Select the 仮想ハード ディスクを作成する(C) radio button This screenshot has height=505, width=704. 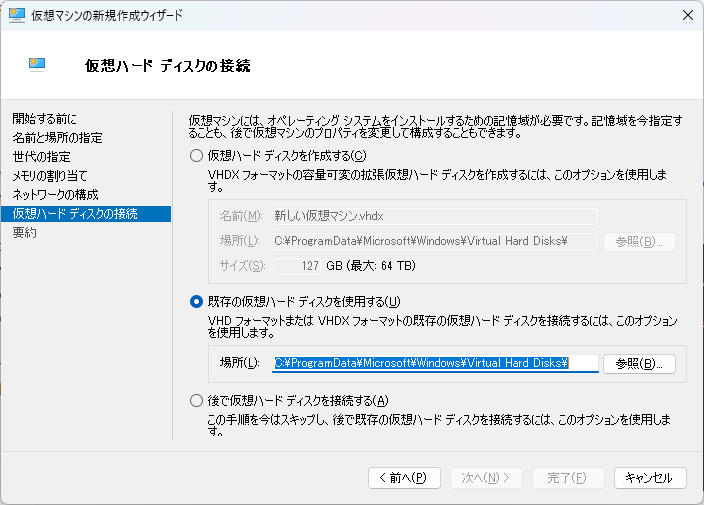click(196, 155)
